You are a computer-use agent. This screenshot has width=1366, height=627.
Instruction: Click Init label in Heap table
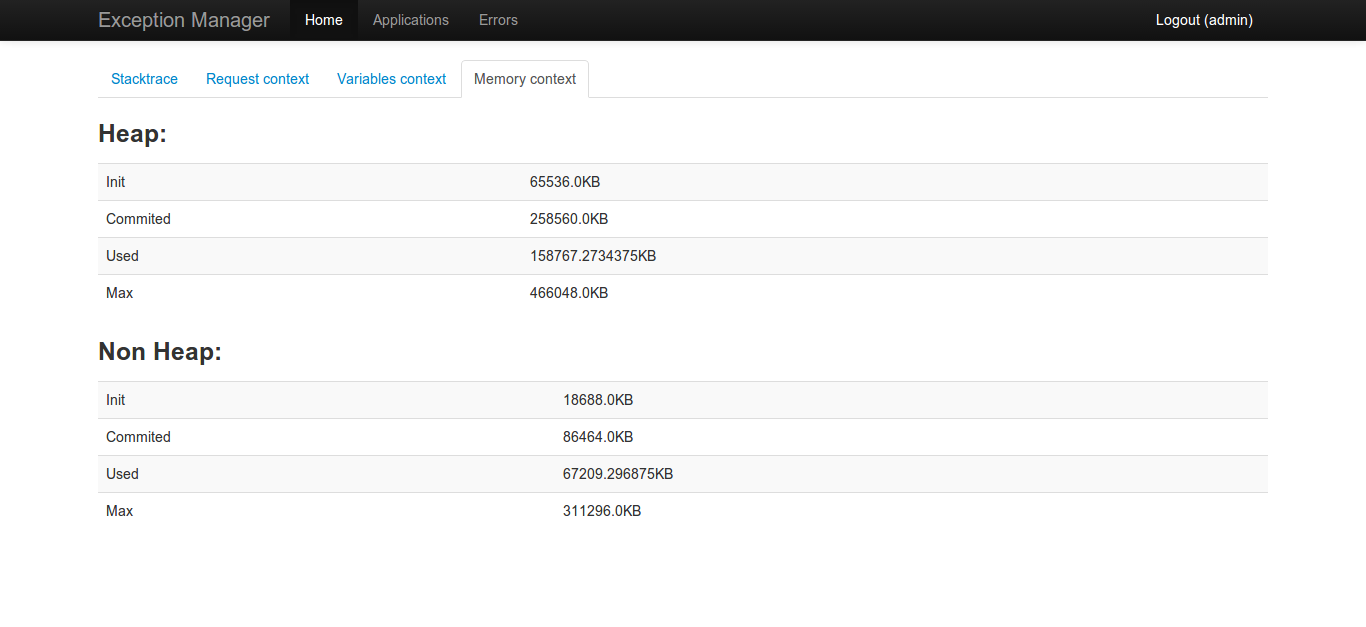(x=116, y=182)
